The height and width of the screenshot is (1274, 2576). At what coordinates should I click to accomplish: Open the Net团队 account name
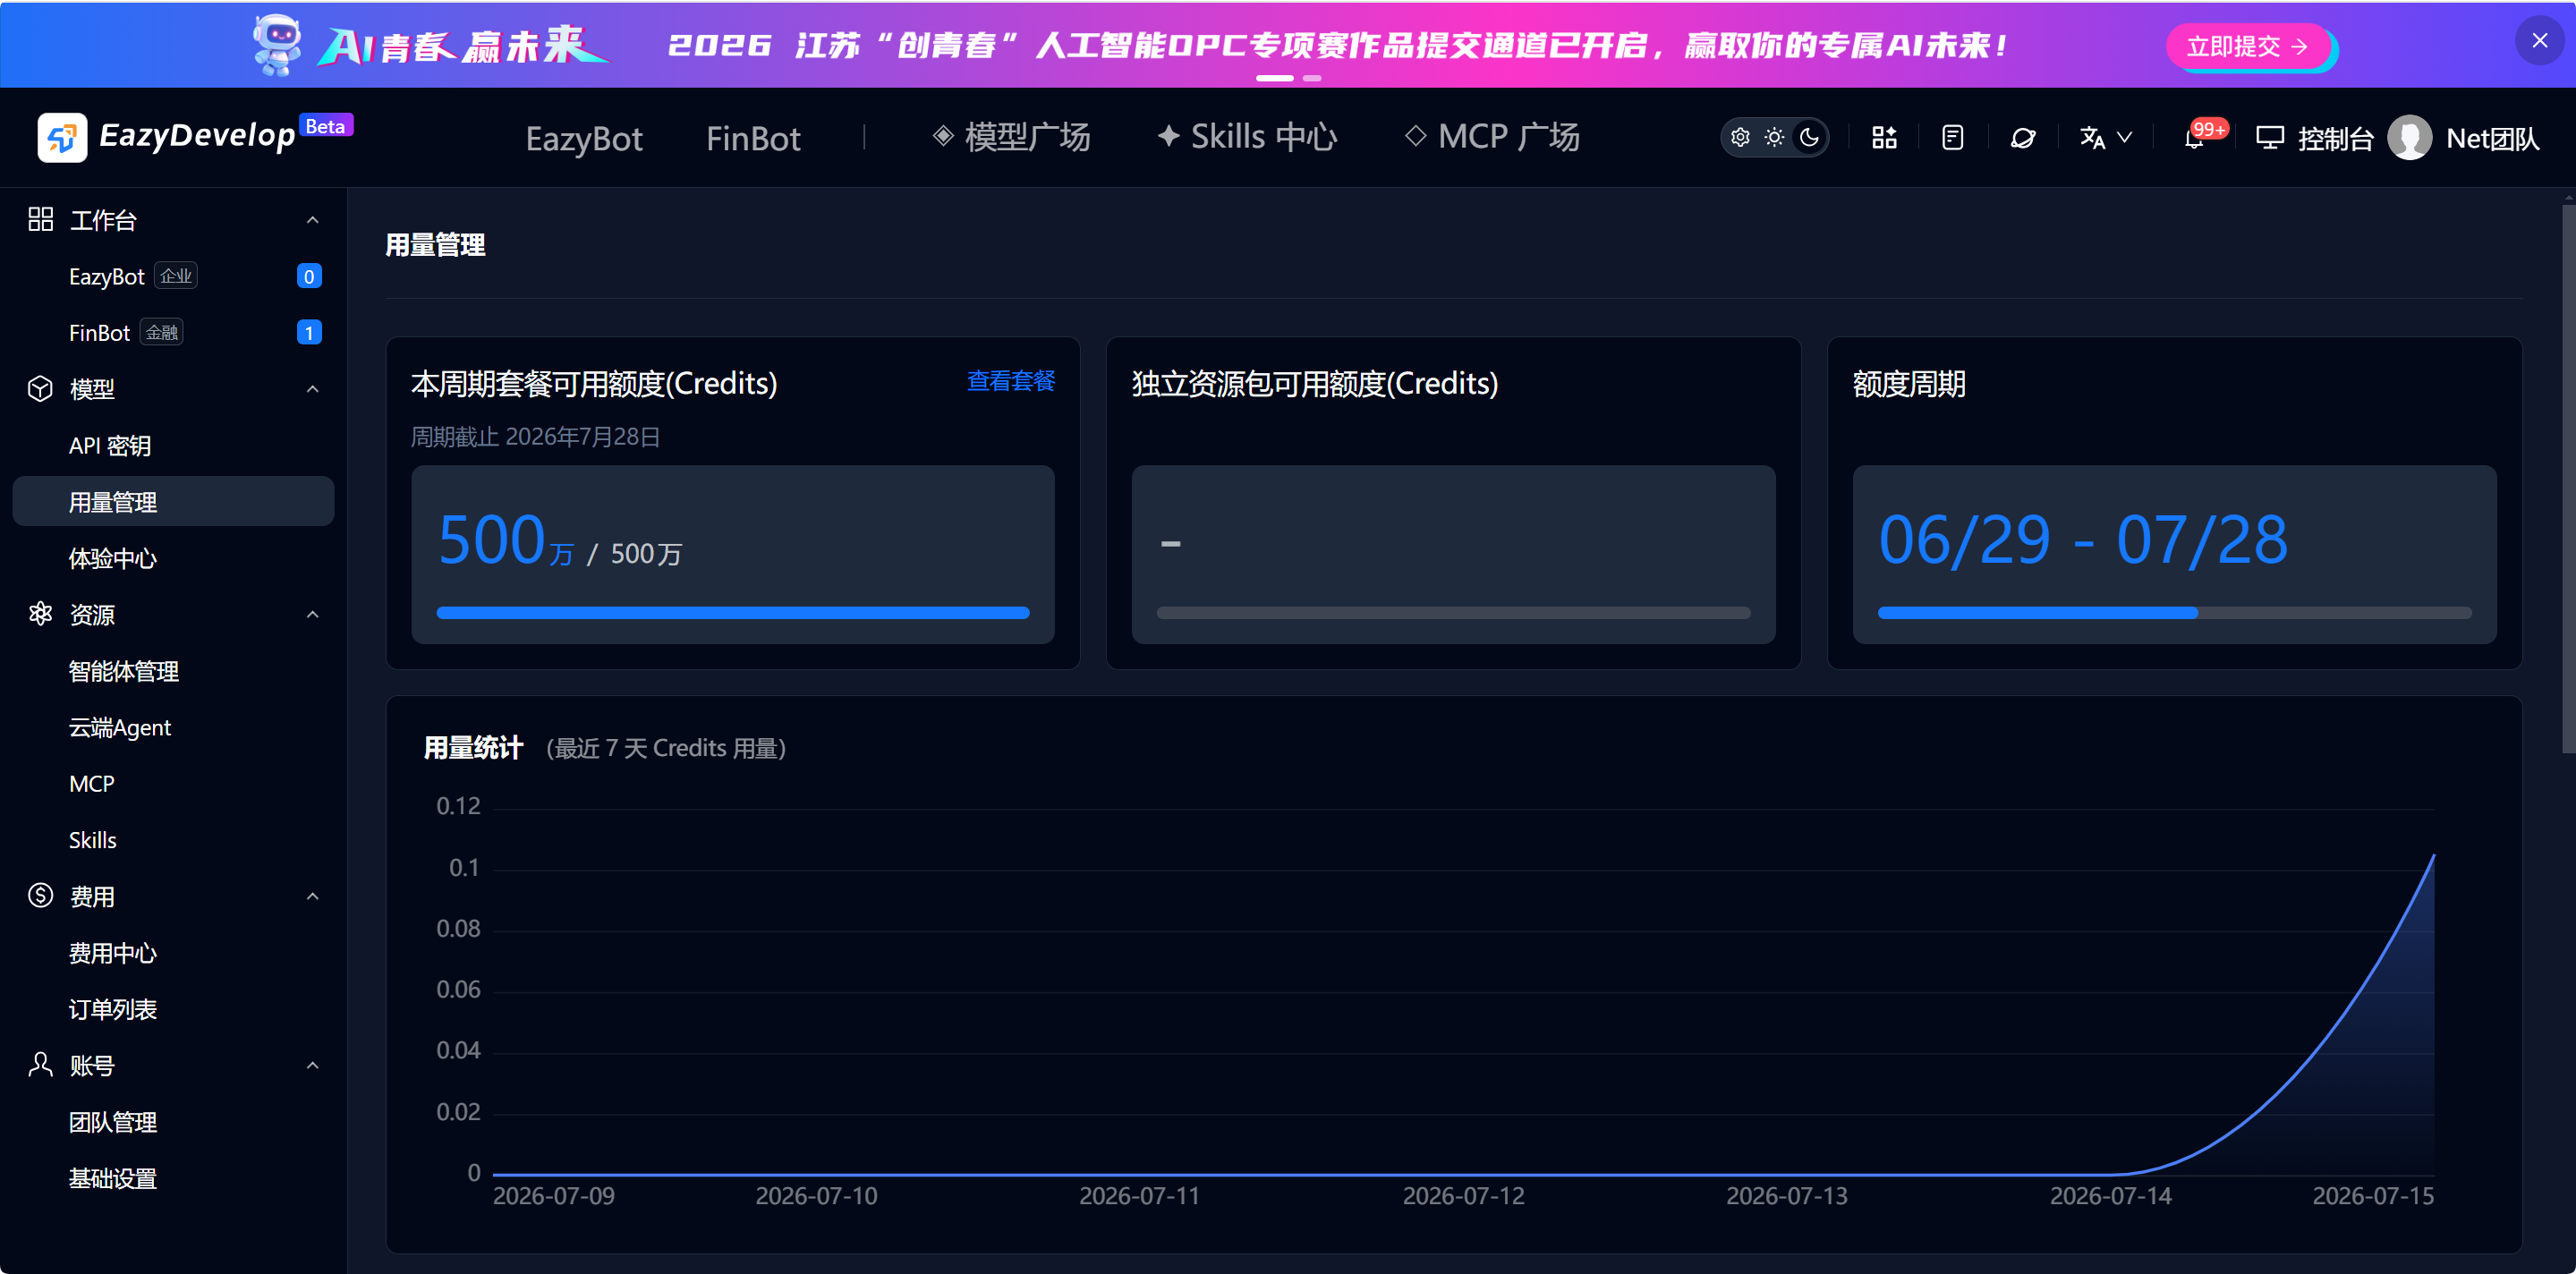click(x=2492, y=138)
